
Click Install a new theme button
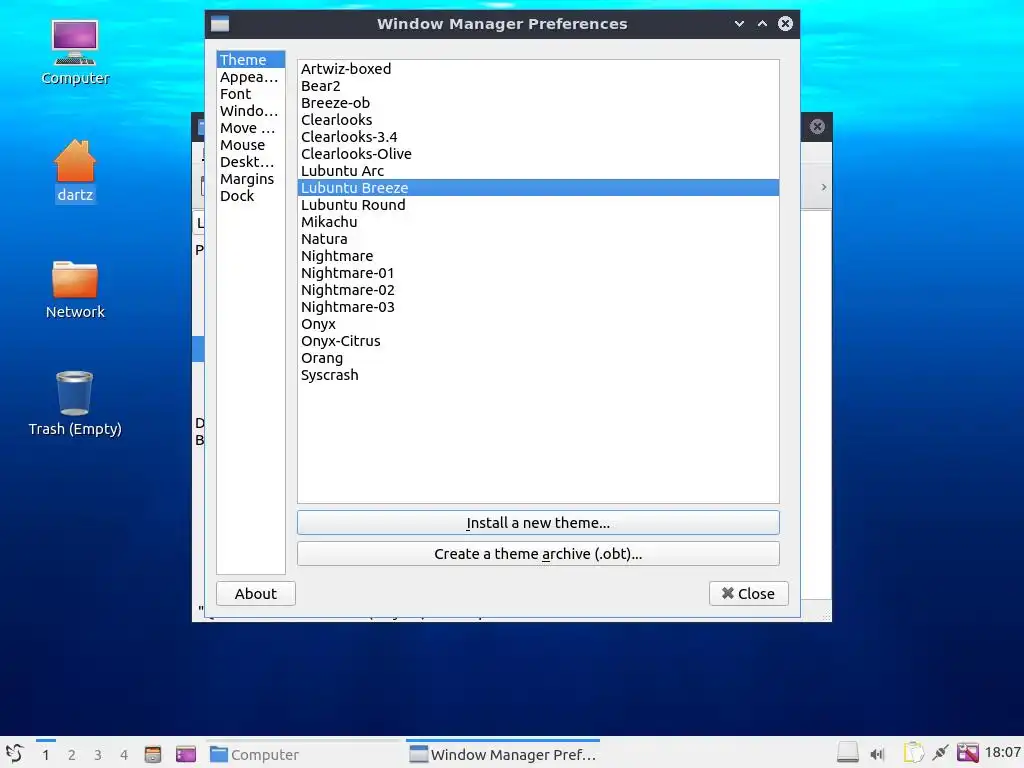pos(538,522)
